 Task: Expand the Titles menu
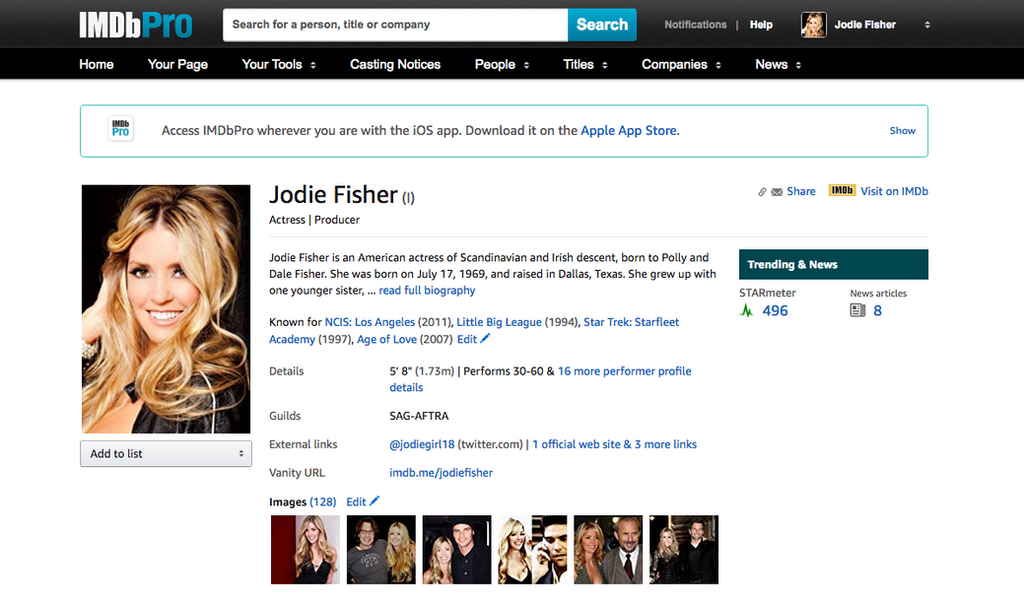point(585,65)
